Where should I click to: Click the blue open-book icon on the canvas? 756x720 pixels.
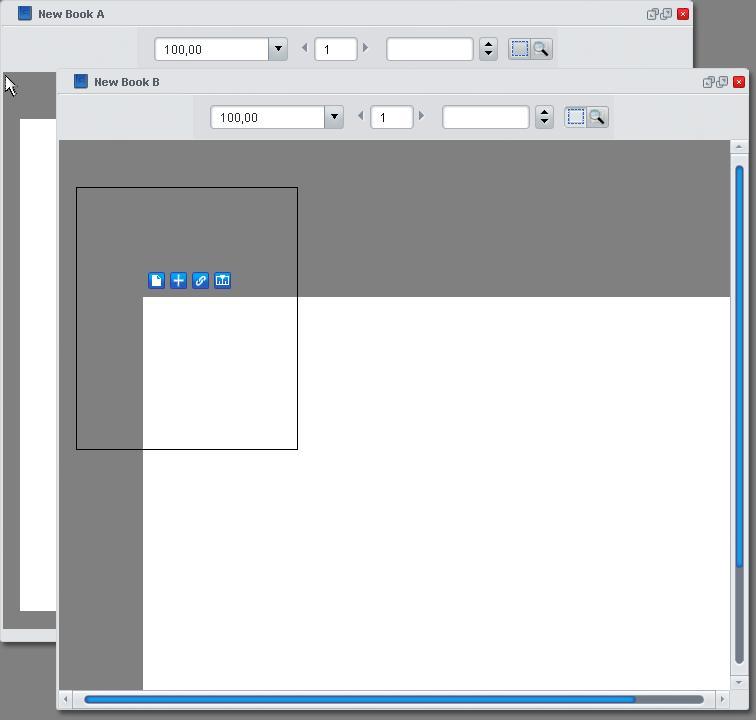(222, 280)
